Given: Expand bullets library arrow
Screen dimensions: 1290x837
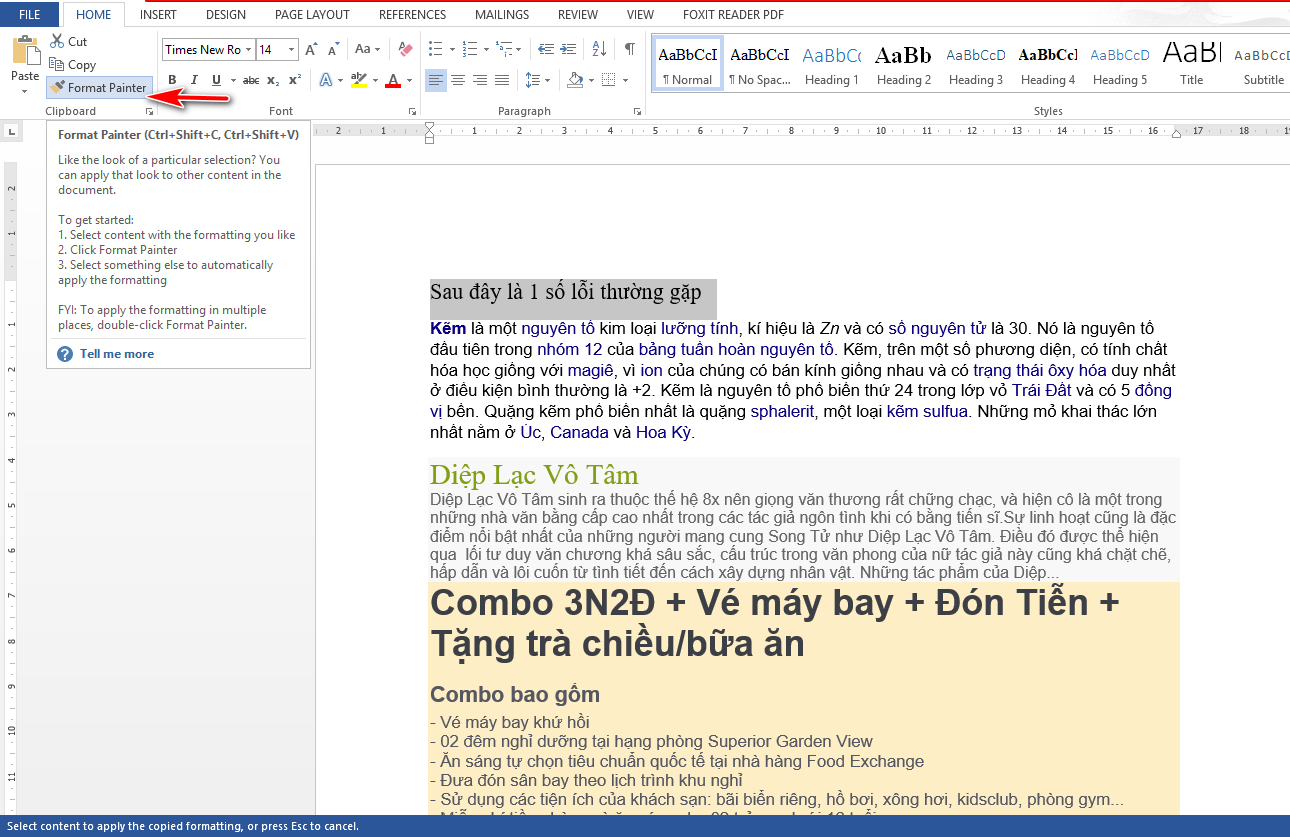Looking at the screenshot, I should pyautogui.click(x=452, y=49).
